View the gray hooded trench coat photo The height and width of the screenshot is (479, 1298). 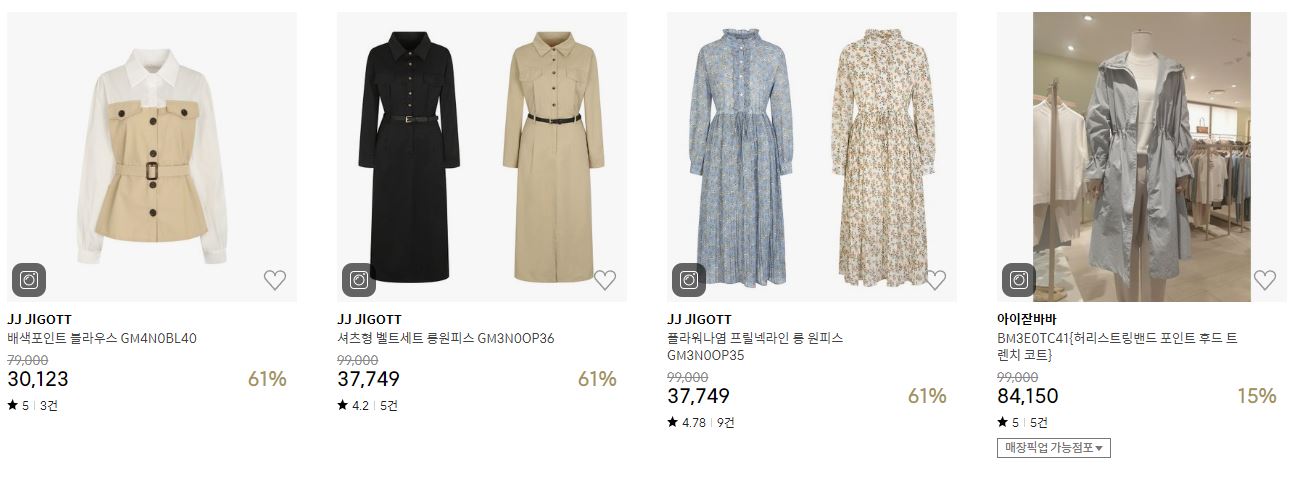[1142, 157]
